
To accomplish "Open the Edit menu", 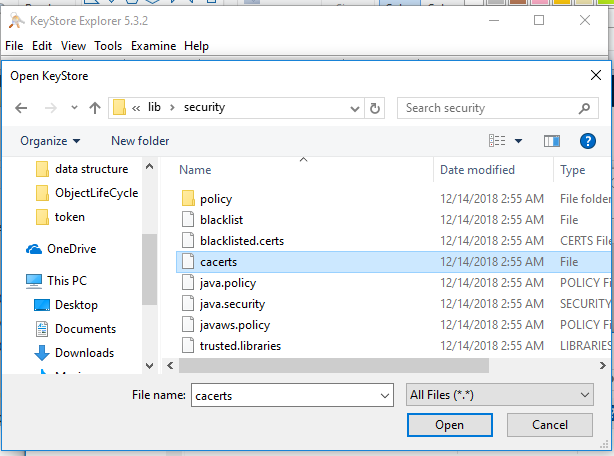I will click(42, 46).
